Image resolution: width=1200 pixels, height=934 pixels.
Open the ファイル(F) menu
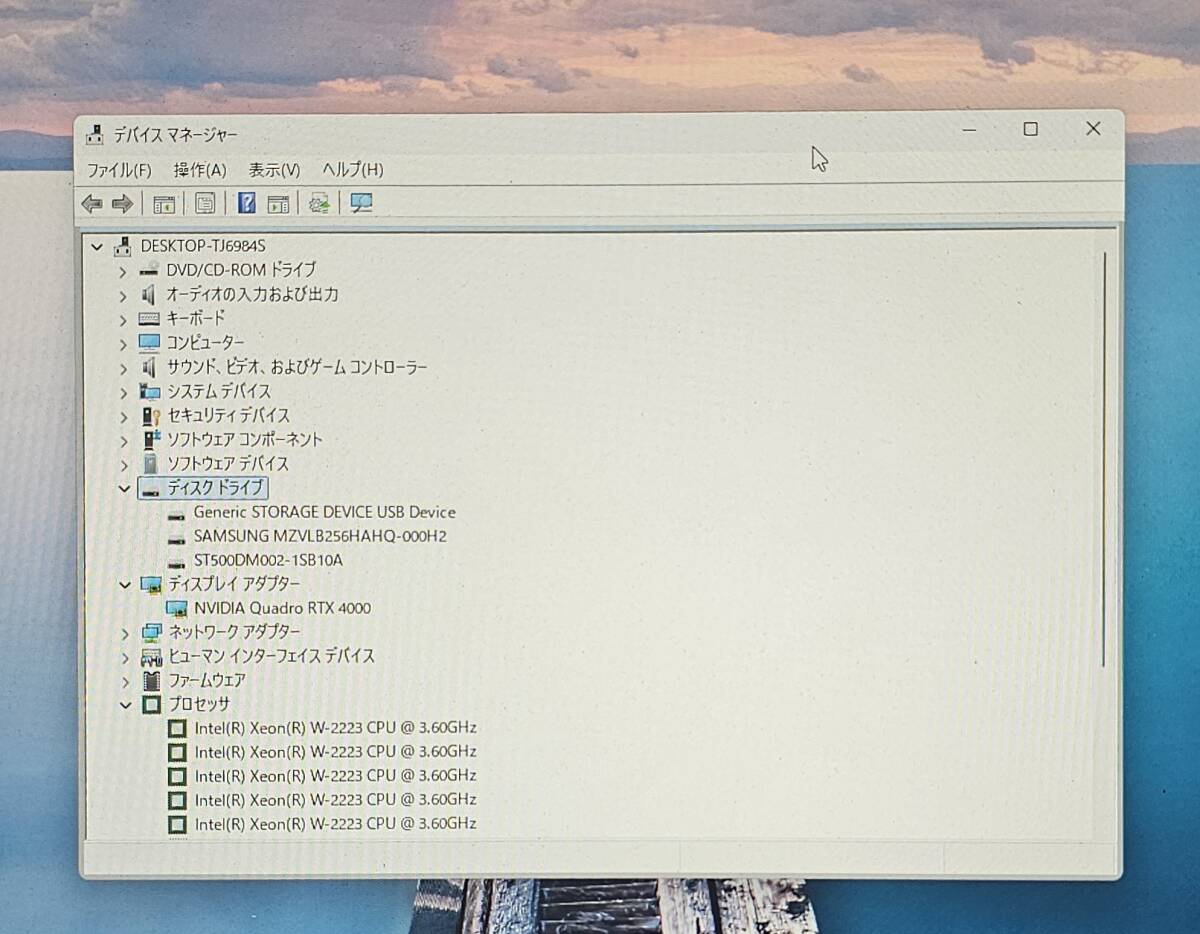pyautogui.click(x=119, y=170)
